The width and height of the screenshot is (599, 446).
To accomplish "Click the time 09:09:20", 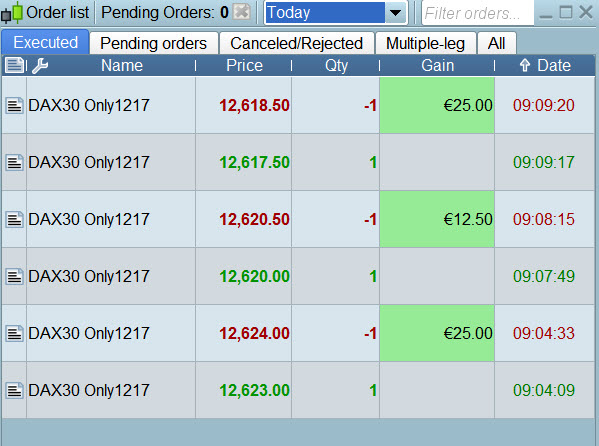I will tap(544, 105).
